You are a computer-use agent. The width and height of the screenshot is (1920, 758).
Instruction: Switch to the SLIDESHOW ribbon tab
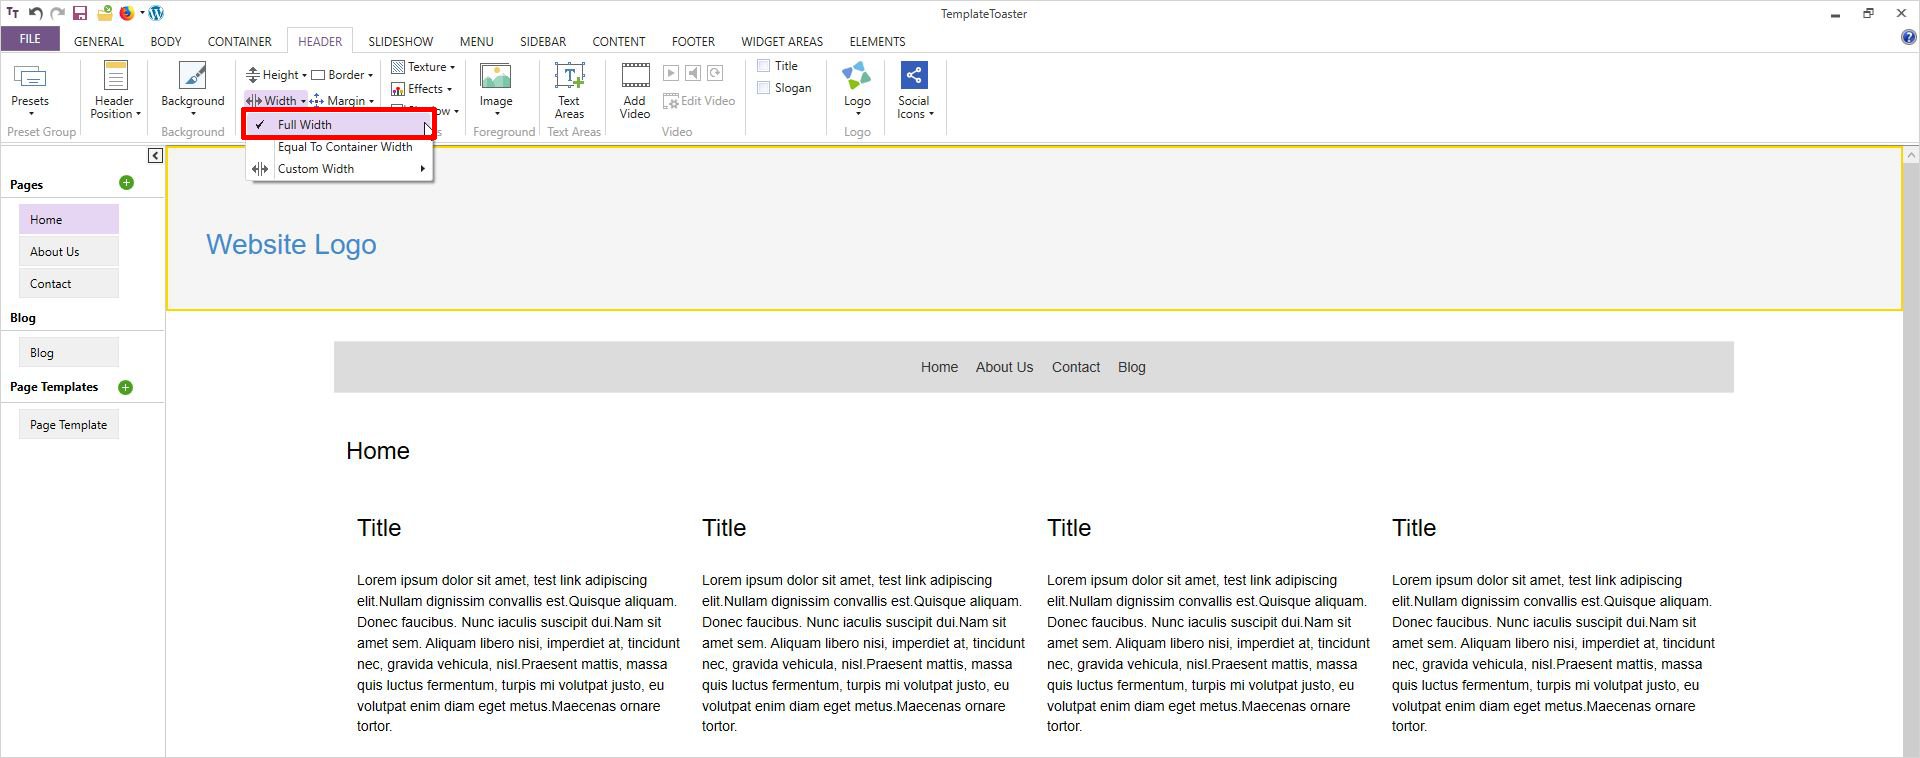coord(400,41)
